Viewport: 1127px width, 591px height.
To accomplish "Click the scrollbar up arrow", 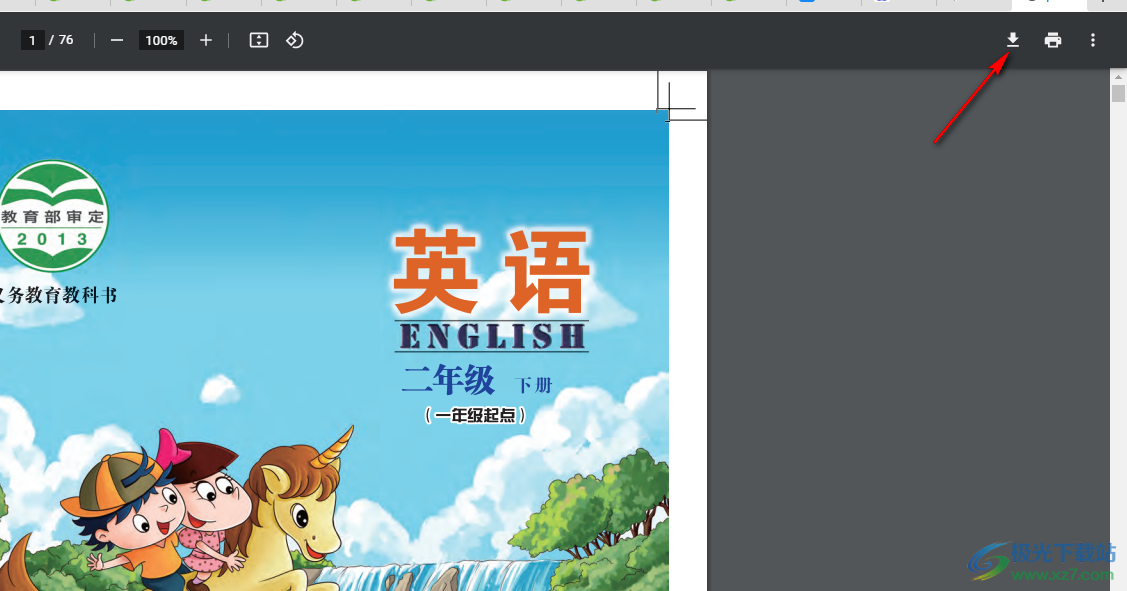I will (x=1118, y=76).
